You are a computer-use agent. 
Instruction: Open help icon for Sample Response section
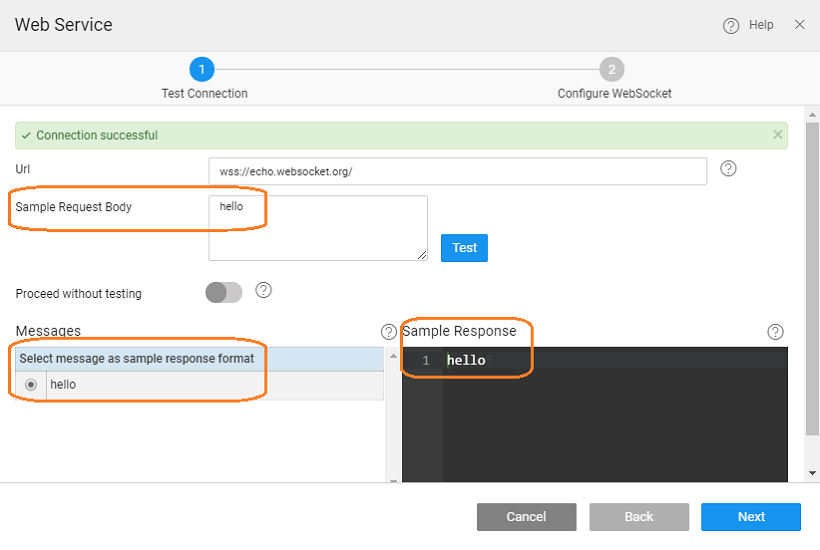pos(775,332)
